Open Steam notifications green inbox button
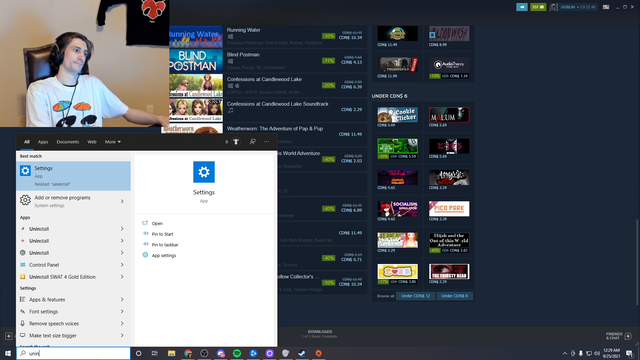Screen dimensions: 640x360 pyautogui.click(x=538, y=7)
